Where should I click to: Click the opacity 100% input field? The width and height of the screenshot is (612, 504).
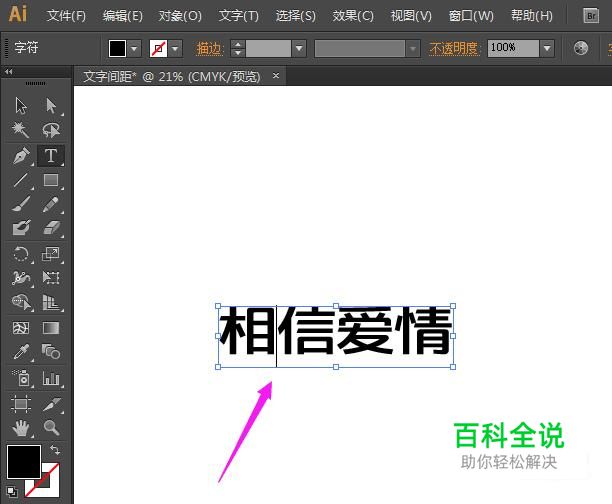coord(513,48)
